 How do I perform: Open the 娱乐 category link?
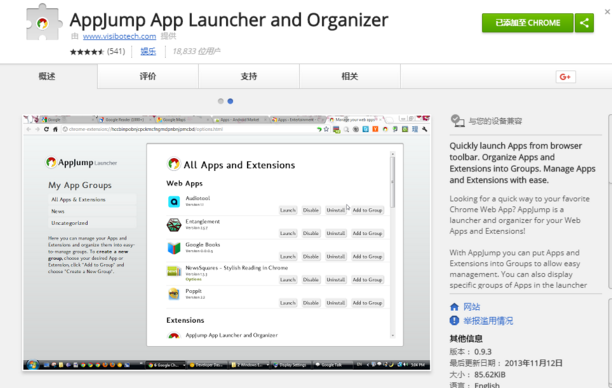tap(148, 51)
